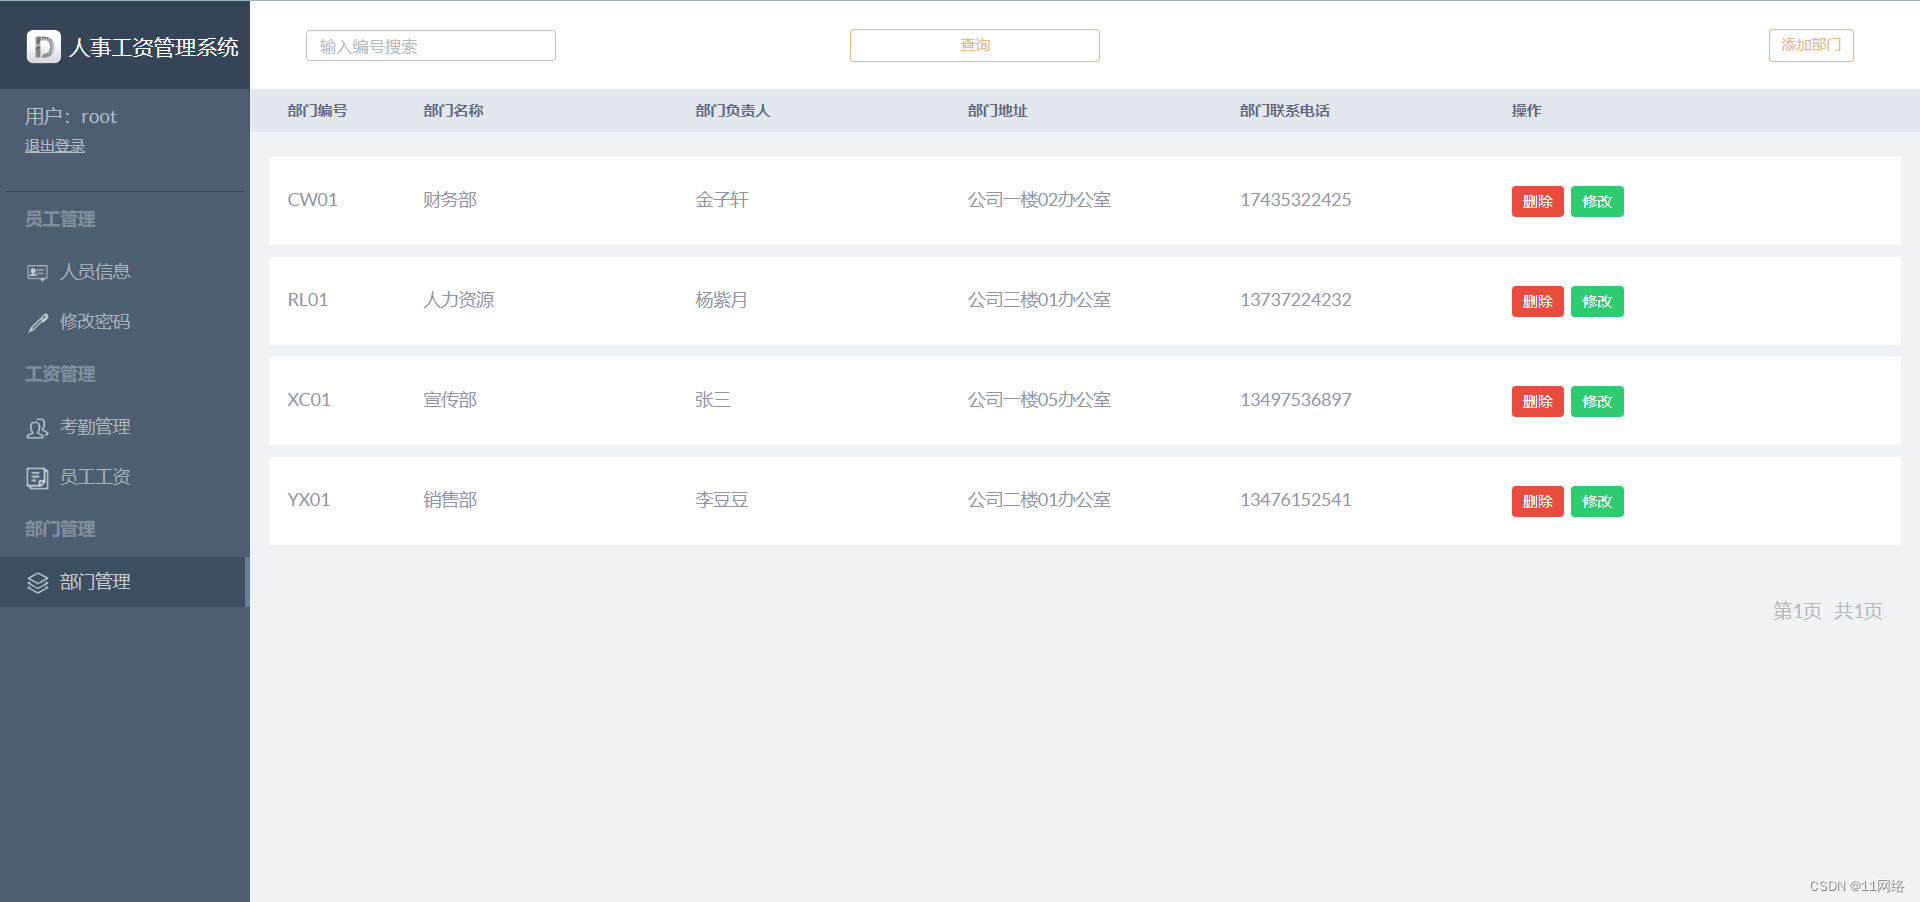The width and height of the screenshot is (1920, 902).
Task: Click the 部门负责人 column header
Action: tap(732, 111)
